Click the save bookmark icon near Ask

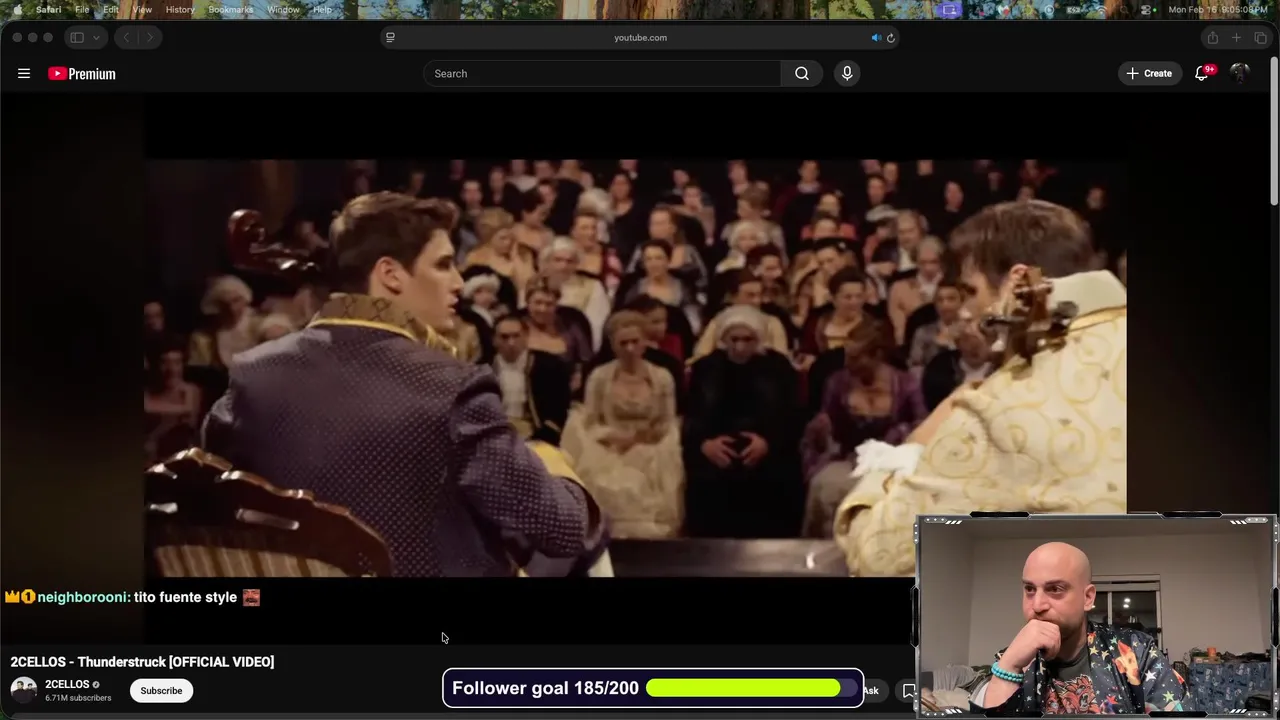click(908, 690)
